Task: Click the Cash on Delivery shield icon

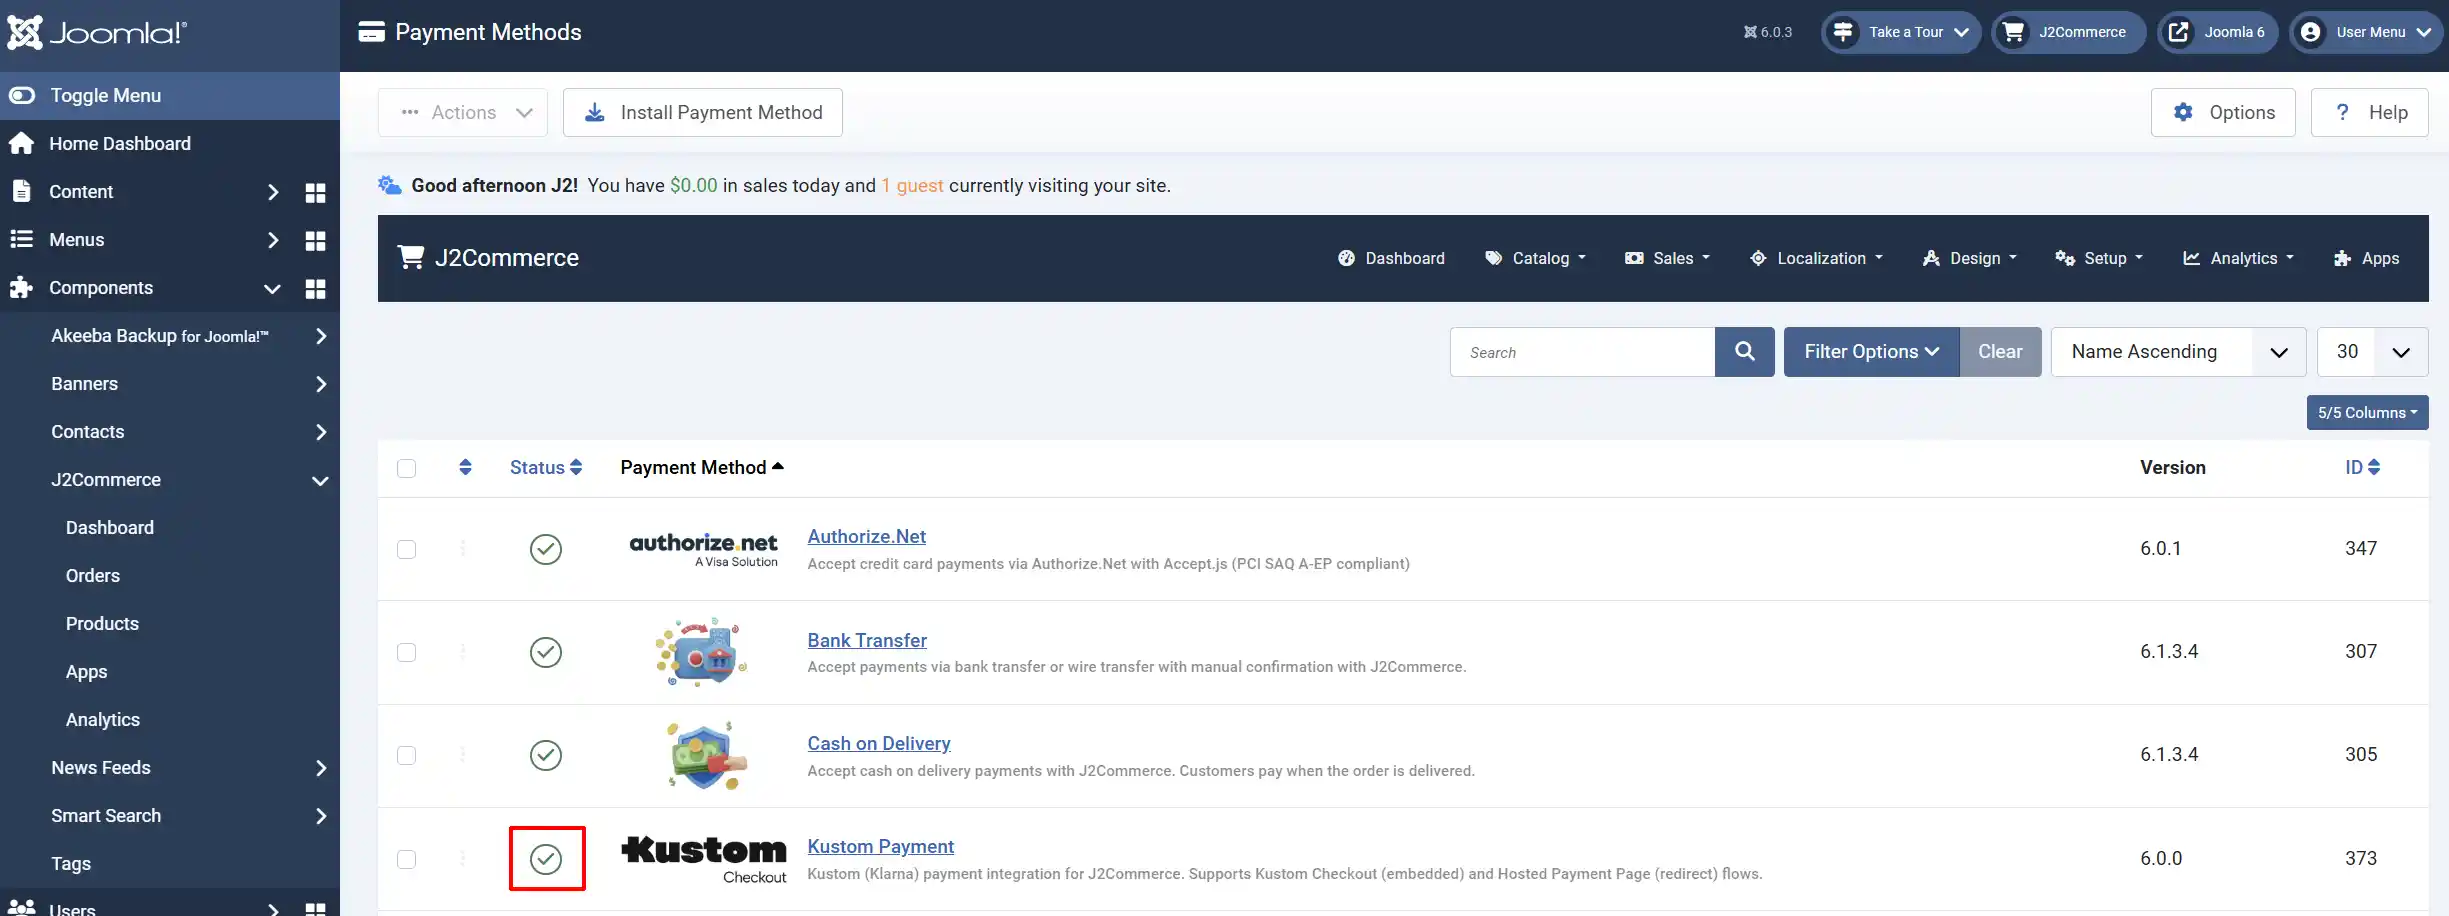Action: tap(706, 755)
